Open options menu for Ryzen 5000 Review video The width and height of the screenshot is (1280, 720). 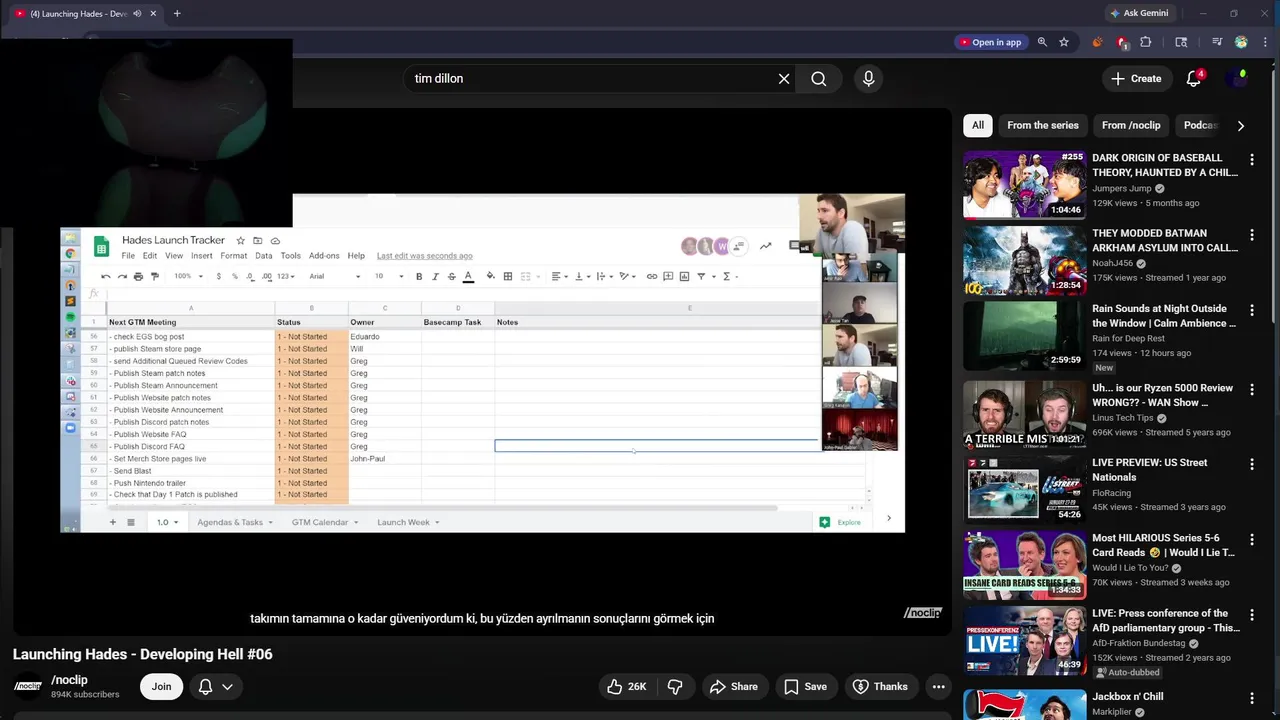coord(1251,390)
